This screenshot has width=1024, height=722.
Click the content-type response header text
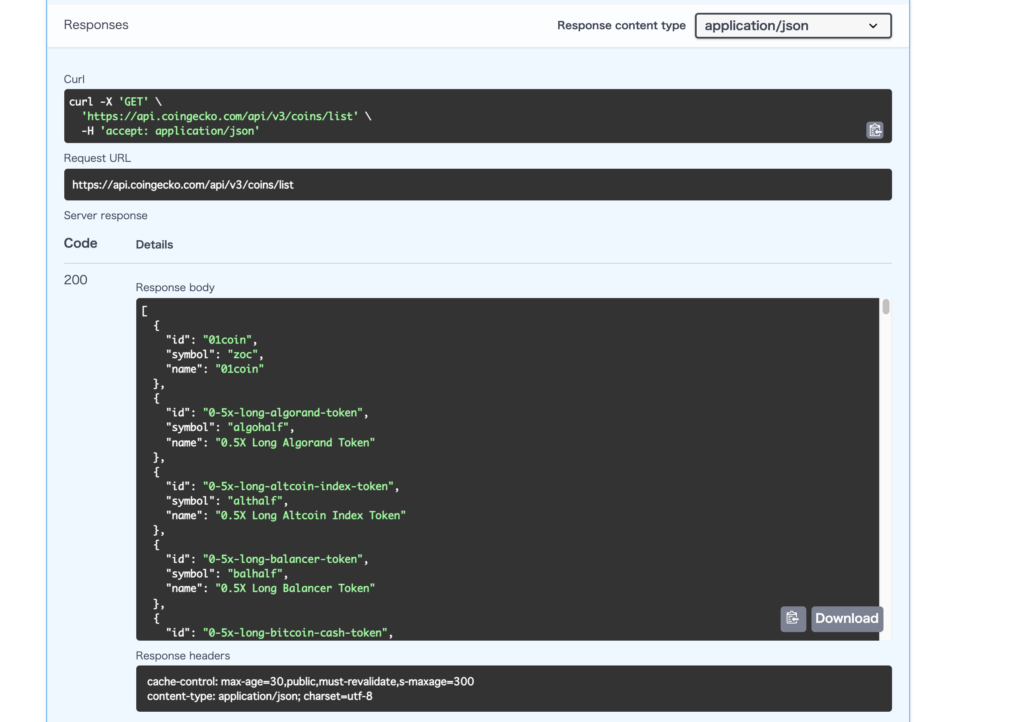pos(280,697)
